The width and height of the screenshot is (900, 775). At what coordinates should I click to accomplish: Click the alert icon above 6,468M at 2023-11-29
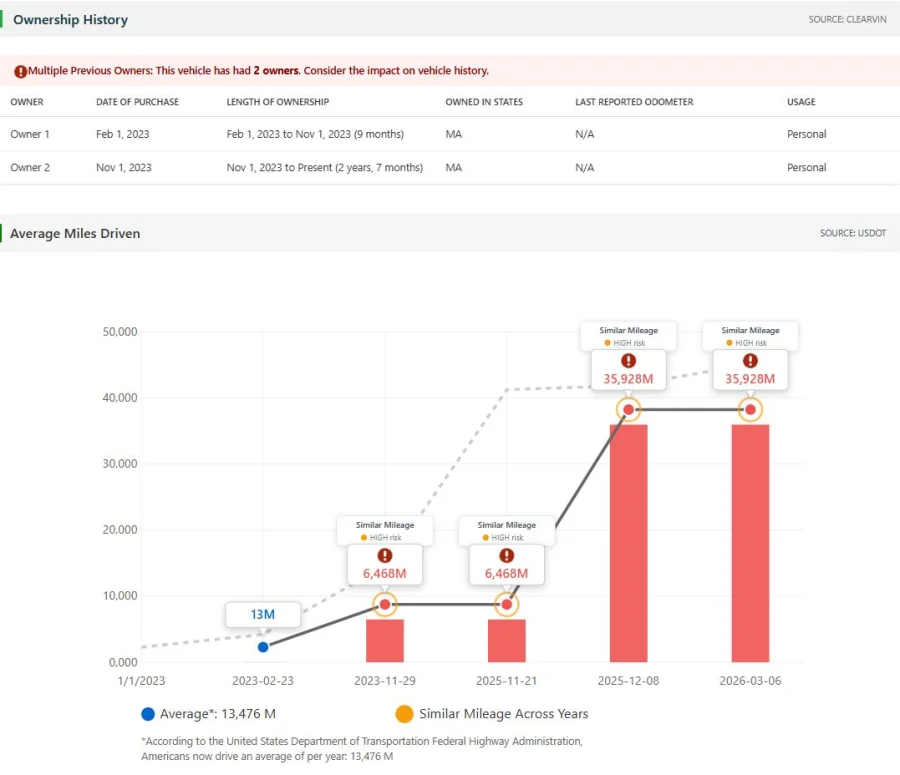point(385,555)
